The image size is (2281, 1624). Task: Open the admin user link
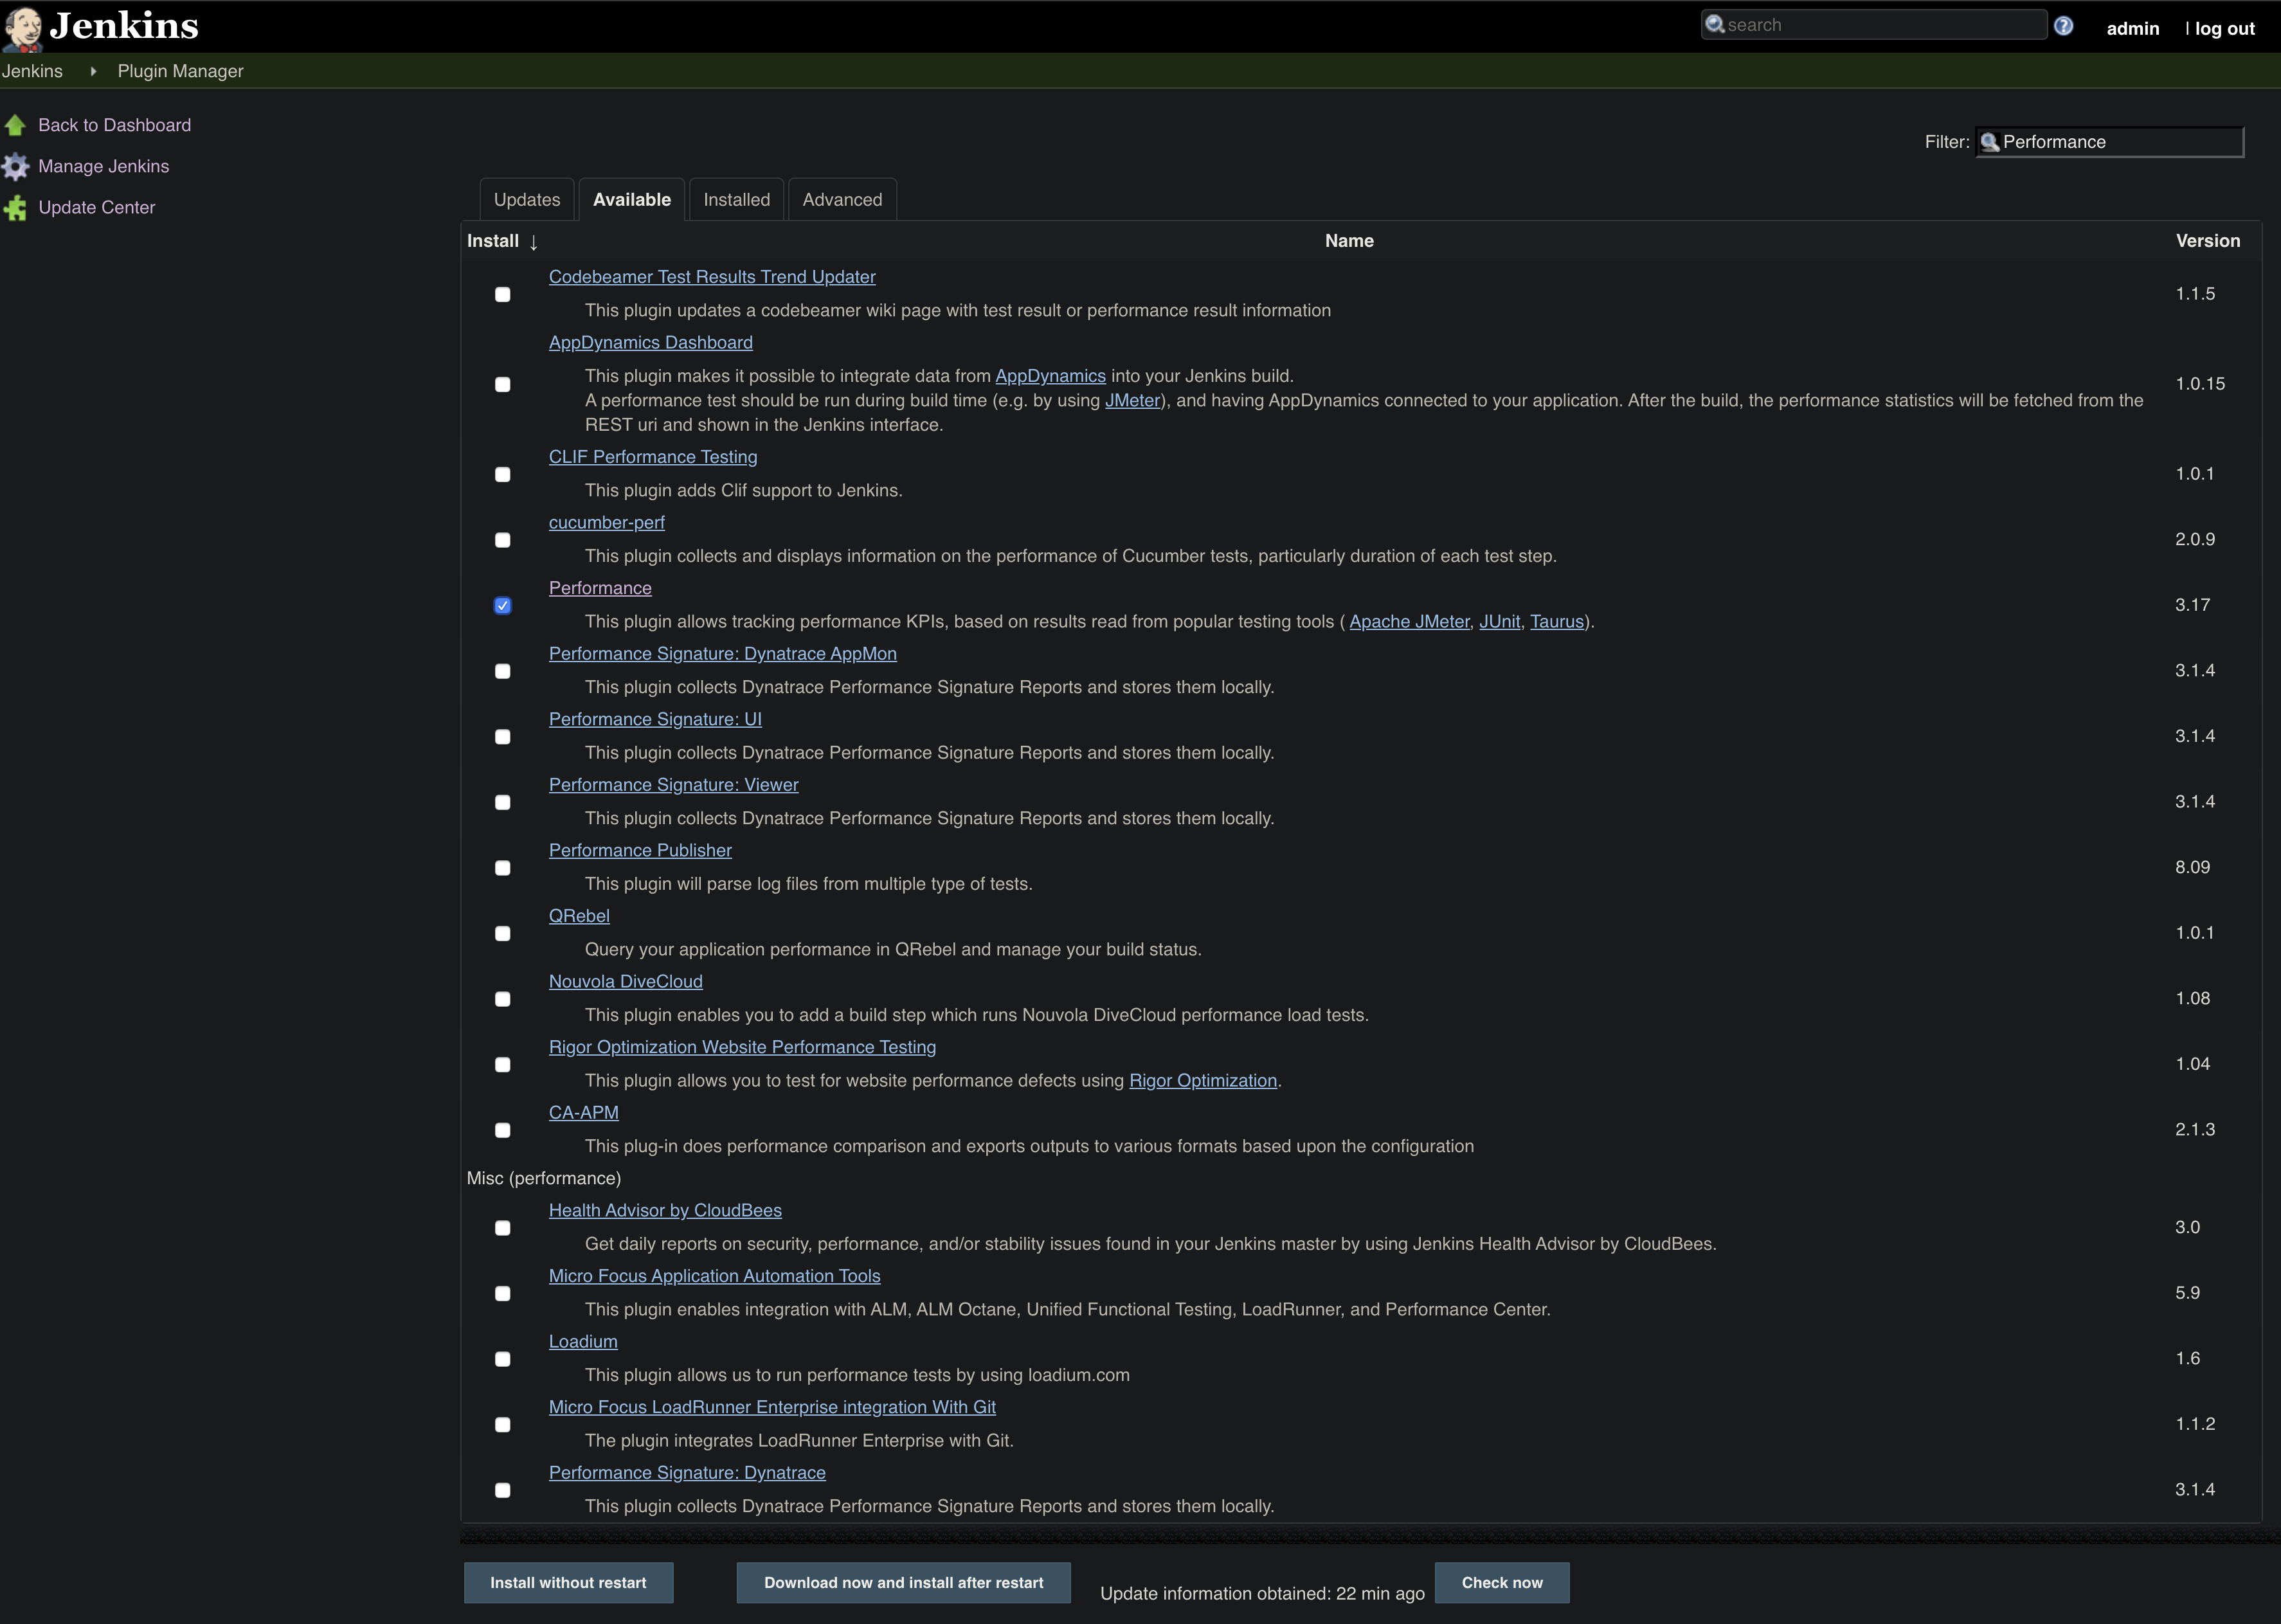(2133, 29)
